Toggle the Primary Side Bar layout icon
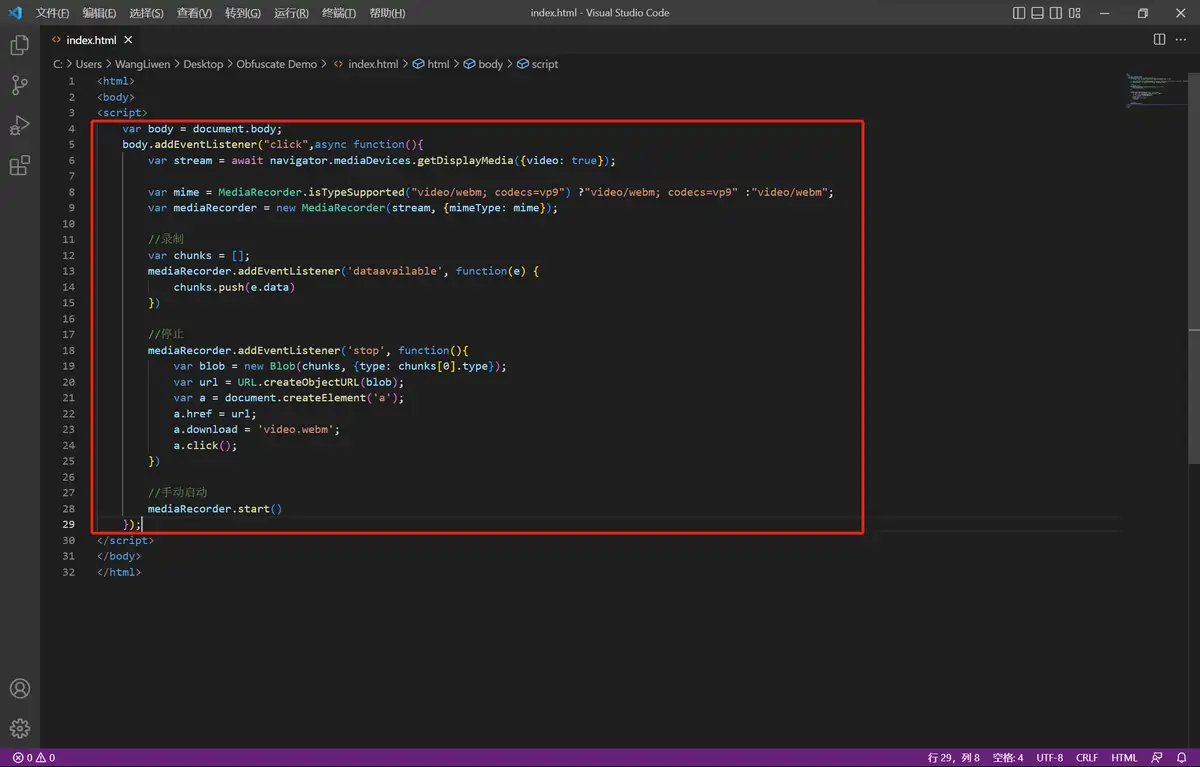Image resolution: width=1200 pixels, height=767 pixels. coord(1019,13)
